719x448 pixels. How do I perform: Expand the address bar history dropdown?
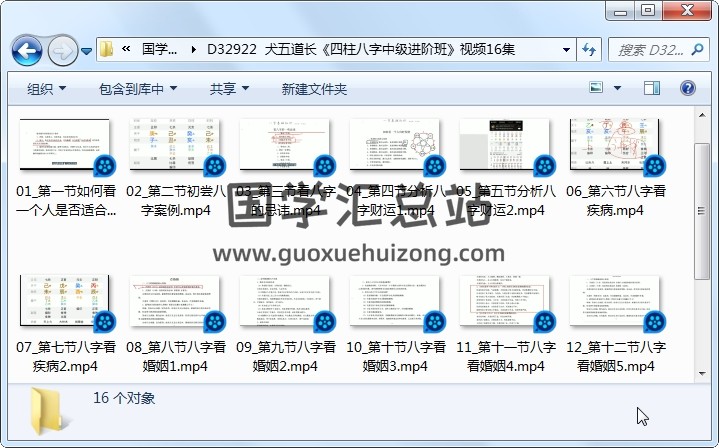coord(566,49)
